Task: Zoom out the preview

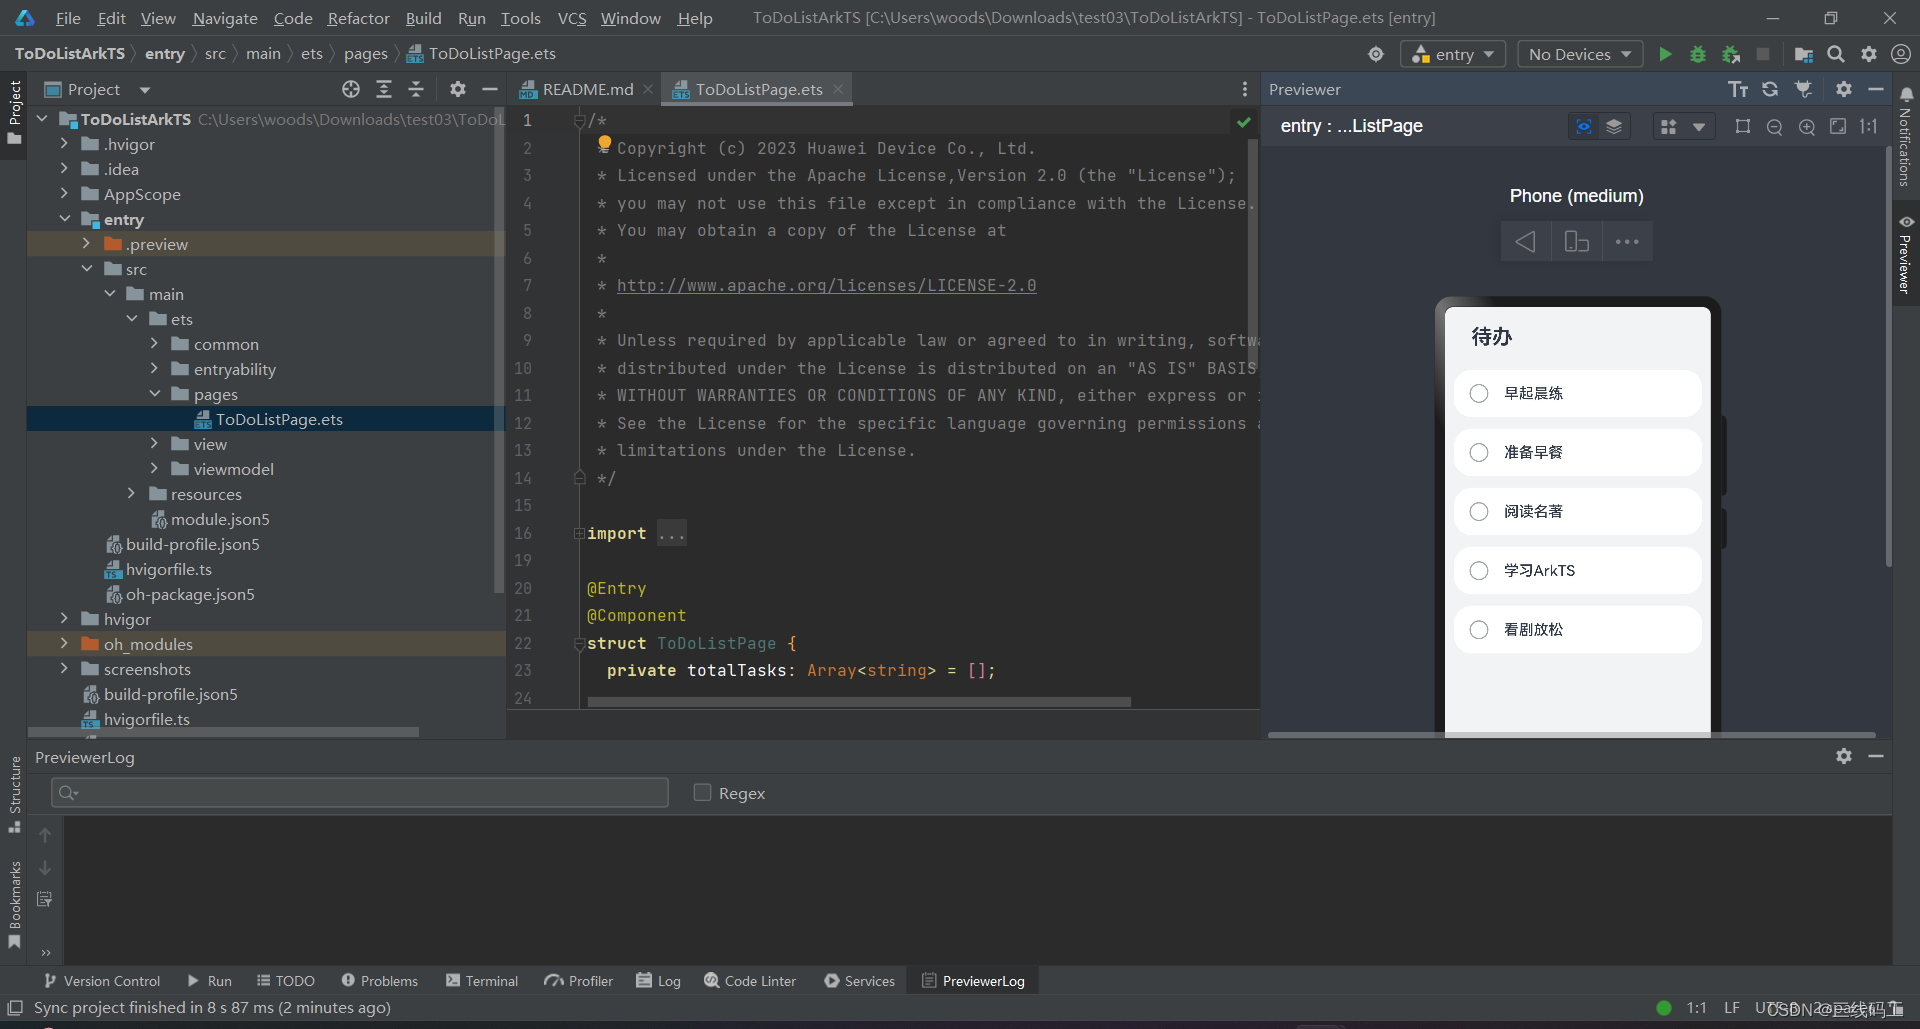Action: pyautogui.click(x=1775, y=126)
